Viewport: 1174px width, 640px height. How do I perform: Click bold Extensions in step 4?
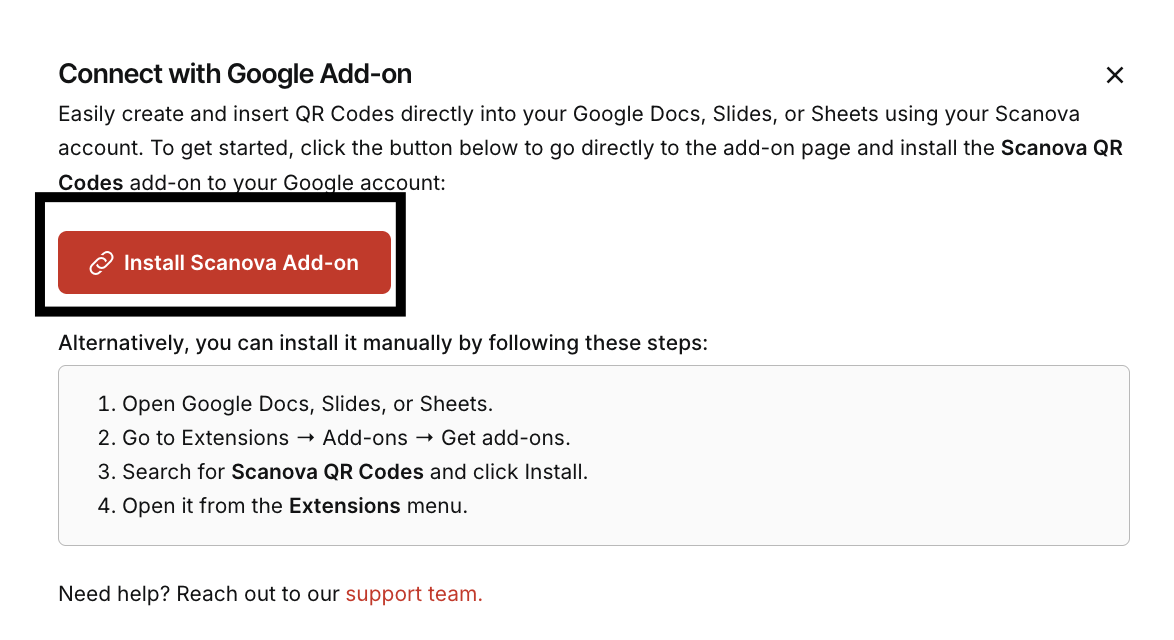[344, 506]
